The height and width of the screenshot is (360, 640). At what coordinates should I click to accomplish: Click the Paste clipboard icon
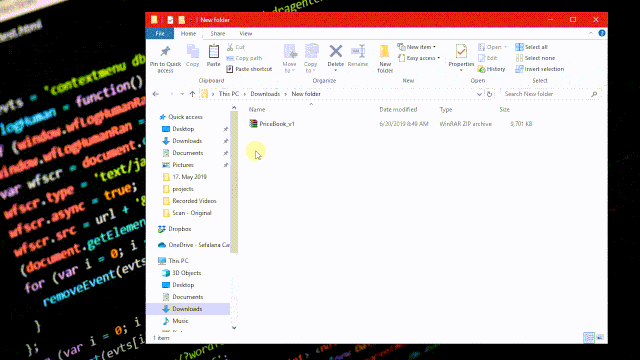[x=213, y=52]
